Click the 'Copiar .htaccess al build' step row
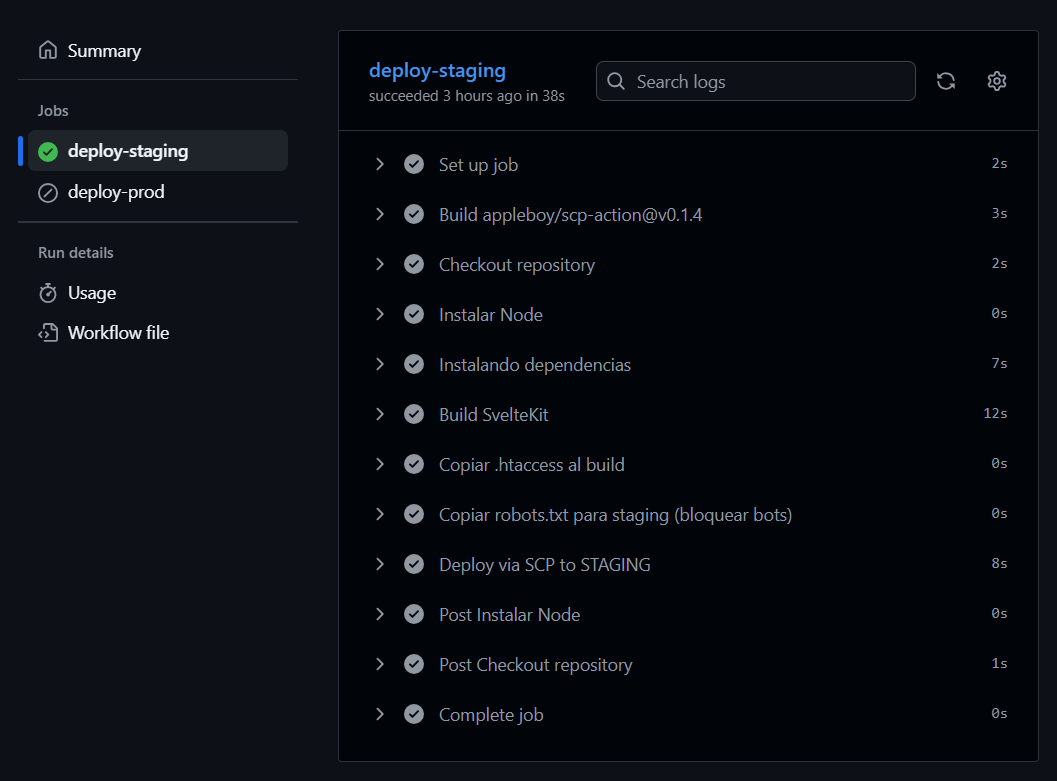Viewport: 1057px width, 781px height. (x=531, y=464)
